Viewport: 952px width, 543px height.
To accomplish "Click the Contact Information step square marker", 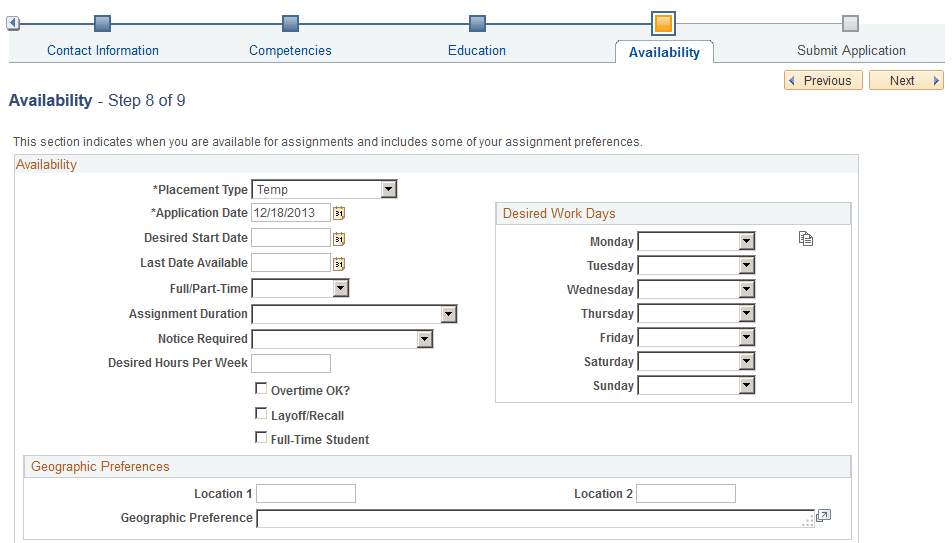I will pos(103,24).
